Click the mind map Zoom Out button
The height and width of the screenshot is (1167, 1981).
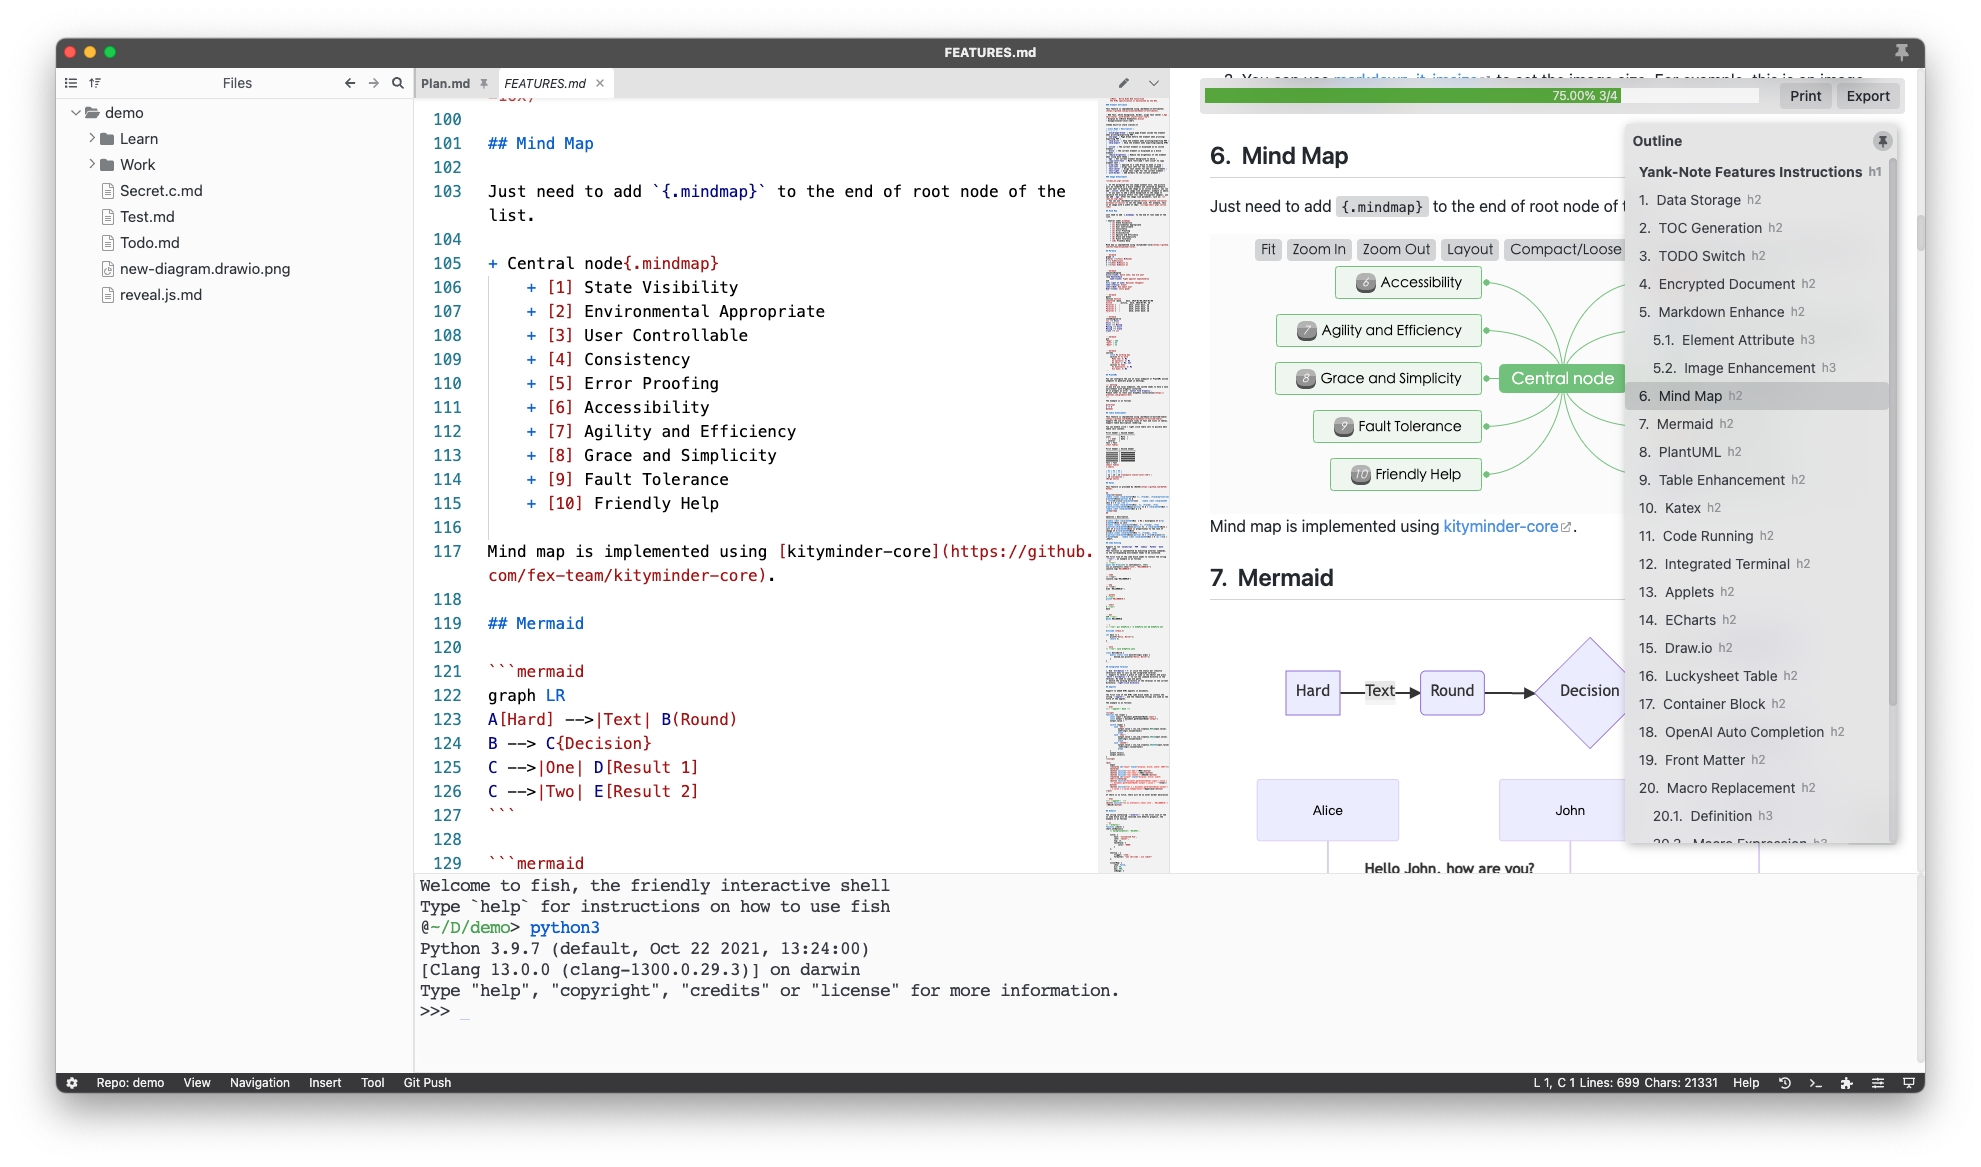pyautogui.click(x=1396, y=249)
